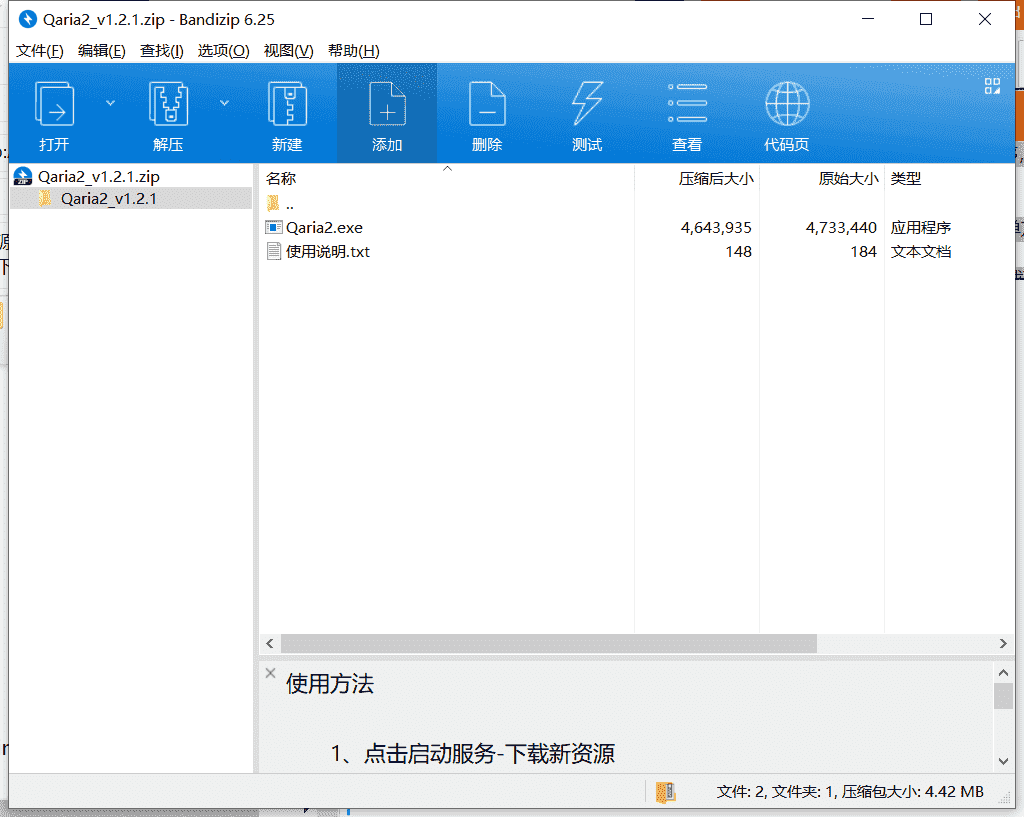Screen dimensions: 1024x817
Task: Close the comment preview pane
Action: coord(270,673)
